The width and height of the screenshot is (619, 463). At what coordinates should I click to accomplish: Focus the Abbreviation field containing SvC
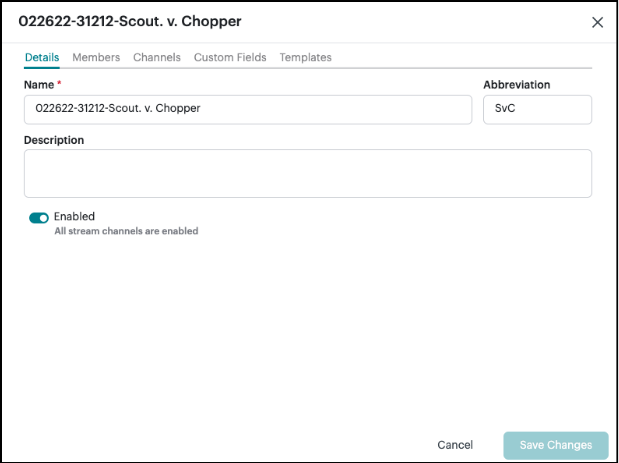(x=537, y=109)
